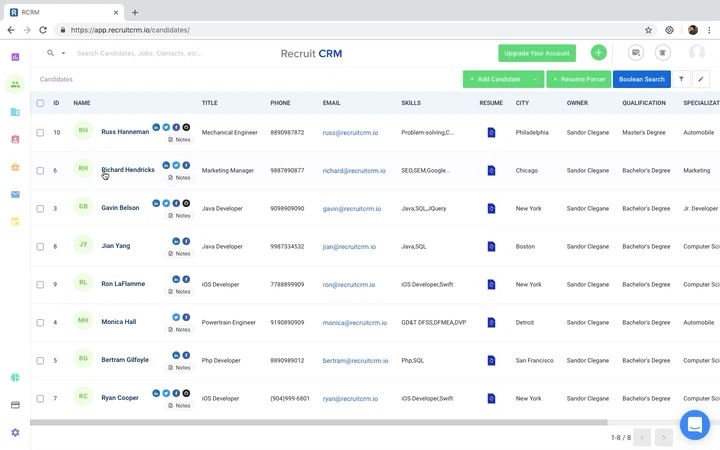
Task: Select Ron LaFlamme's row checkbox
Action: (x=40, y=285)
